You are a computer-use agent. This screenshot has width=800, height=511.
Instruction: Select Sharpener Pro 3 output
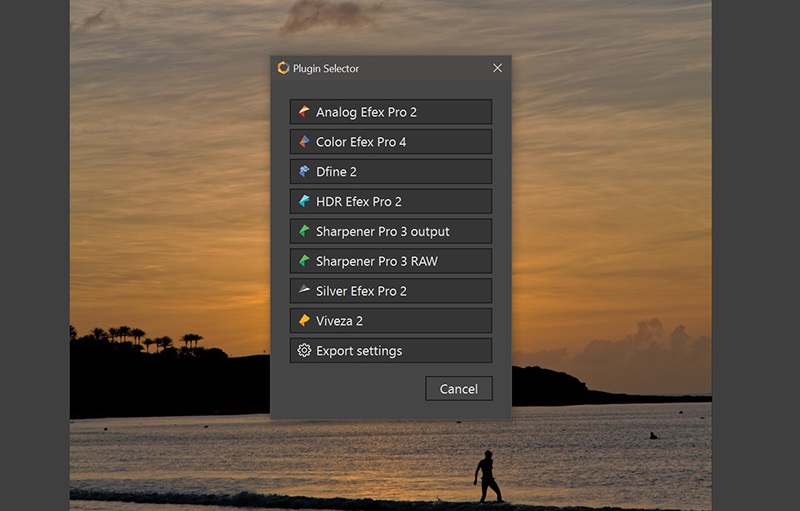pyautogui.click(x=390, y=232)
